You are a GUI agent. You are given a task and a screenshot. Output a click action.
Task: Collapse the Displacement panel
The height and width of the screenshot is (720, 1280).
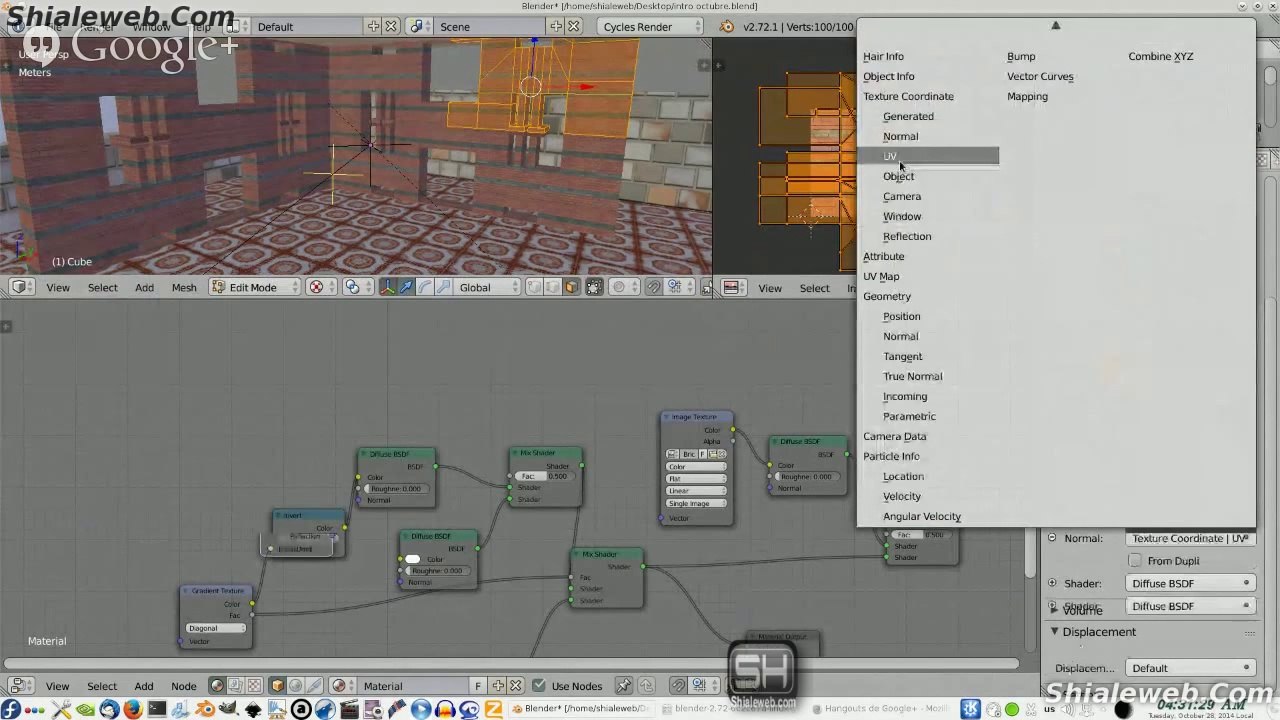[x=1055, y=632]
